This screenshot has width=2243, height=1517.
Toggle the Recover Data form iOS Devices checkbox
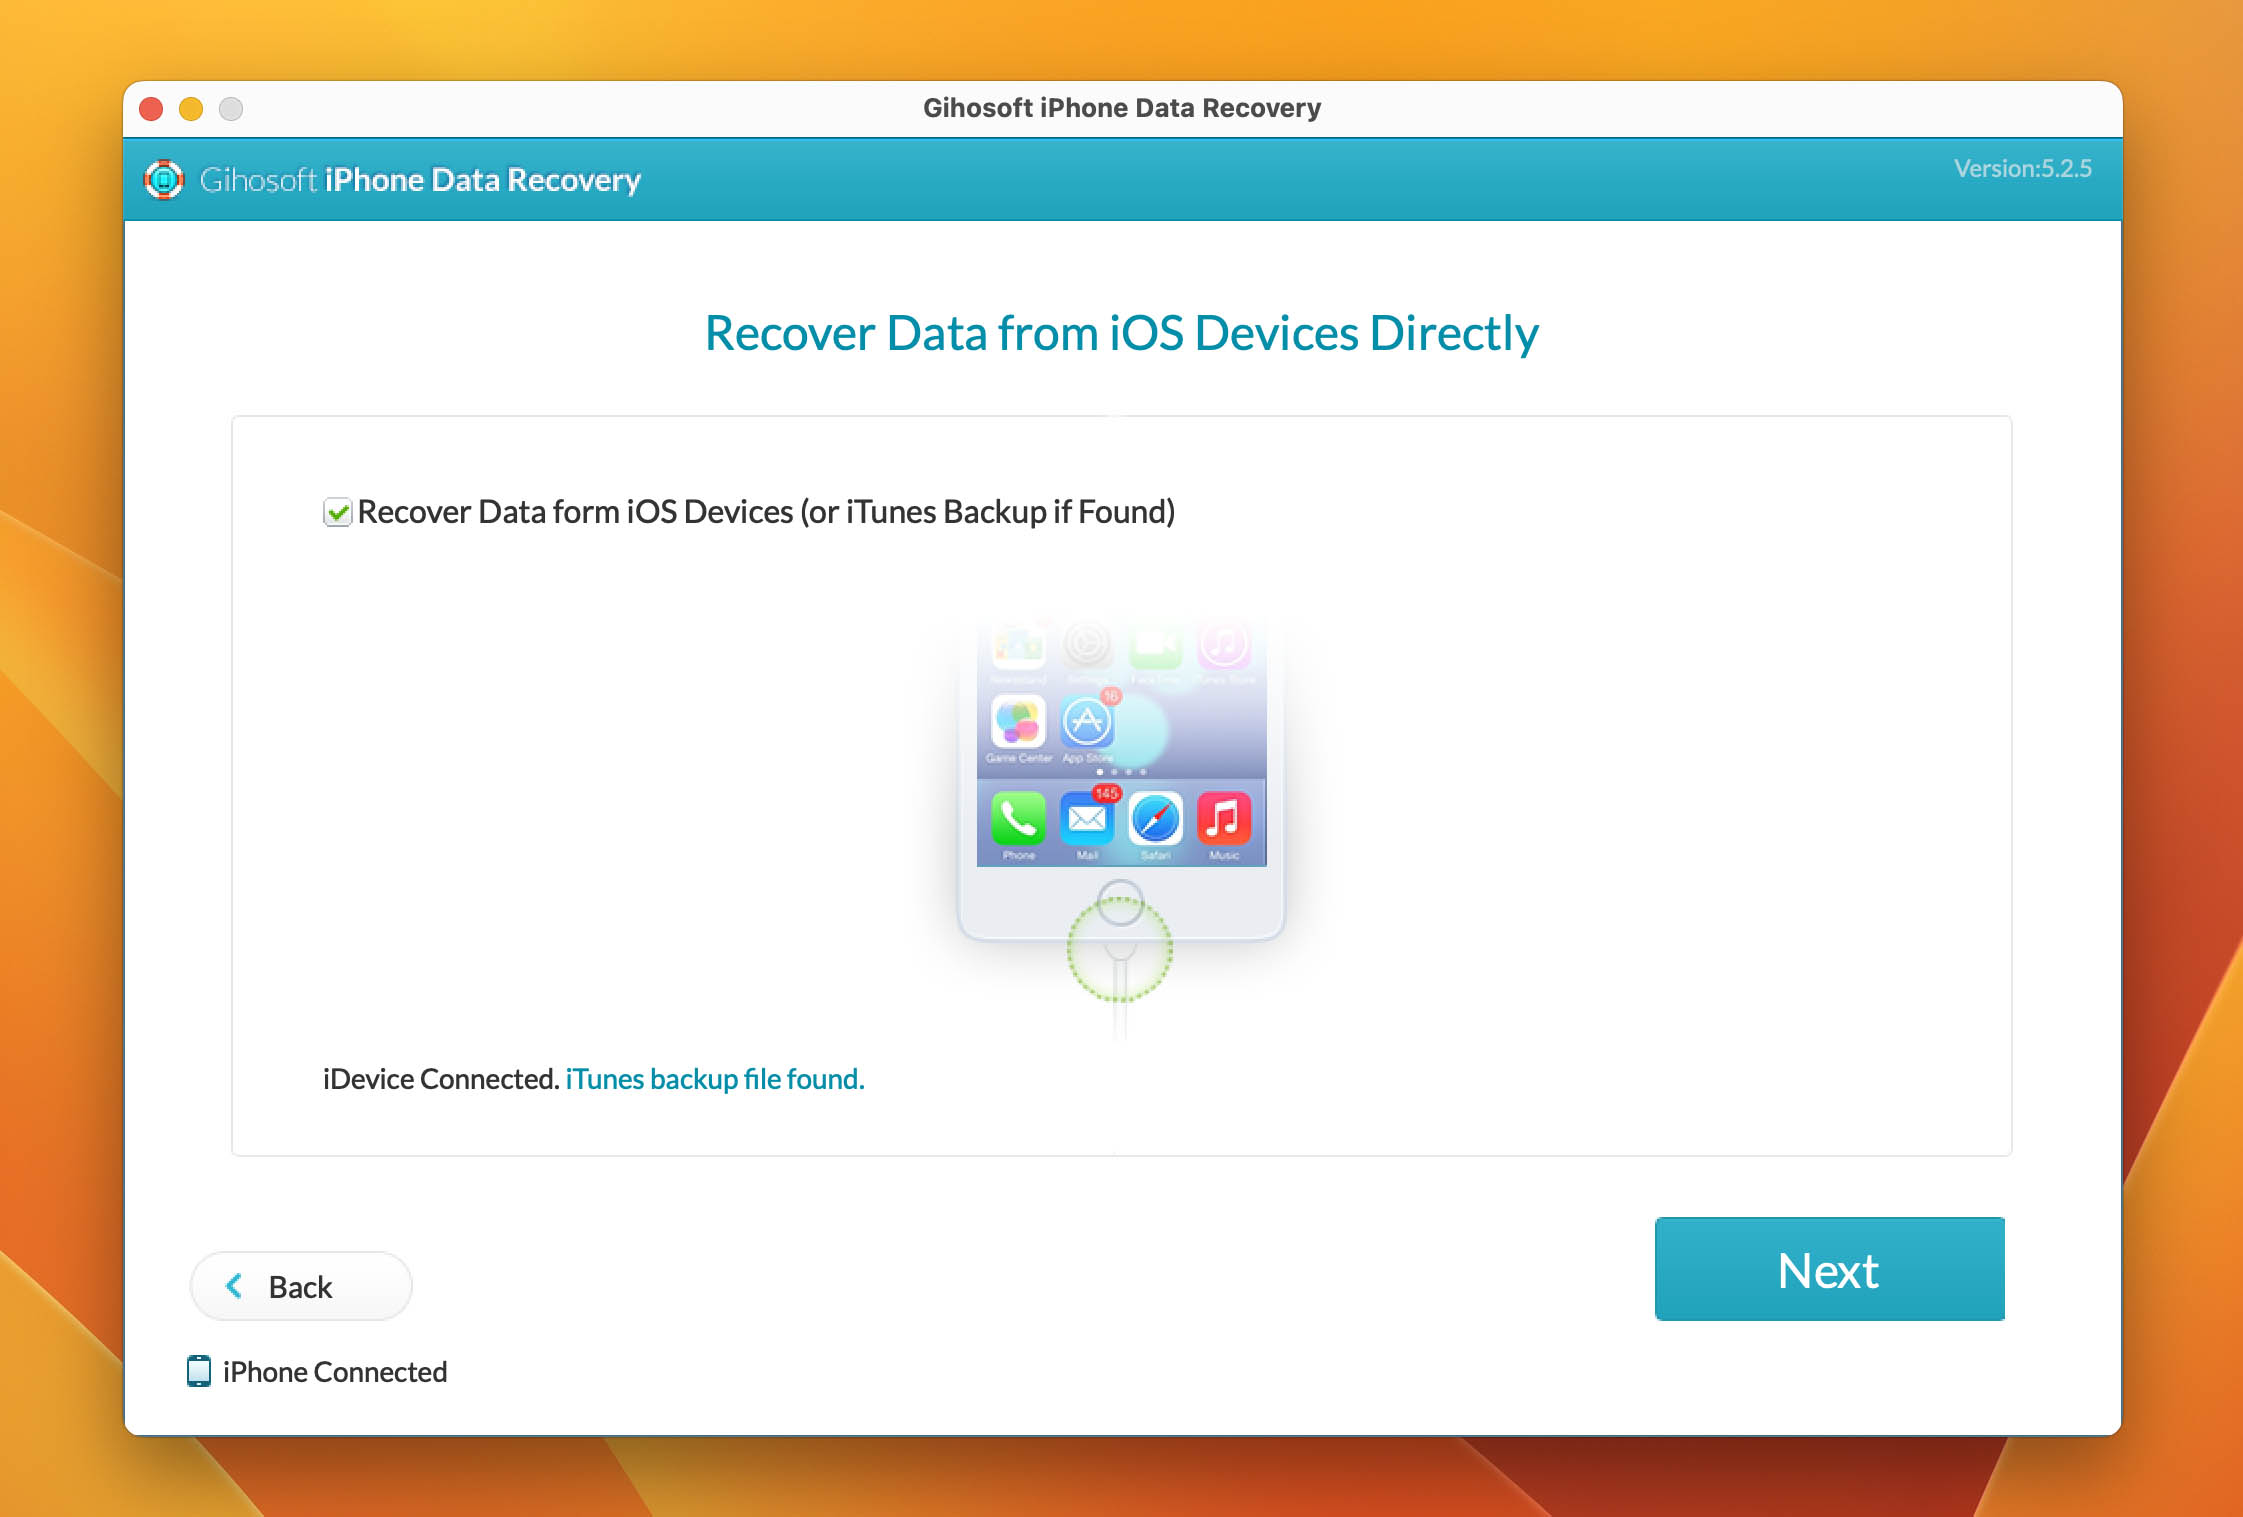337,512
